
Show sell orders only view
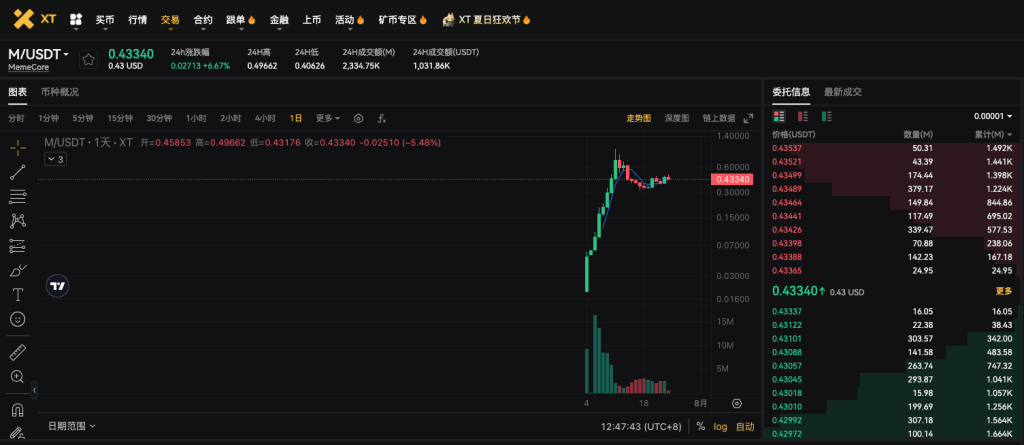[803, 116]
